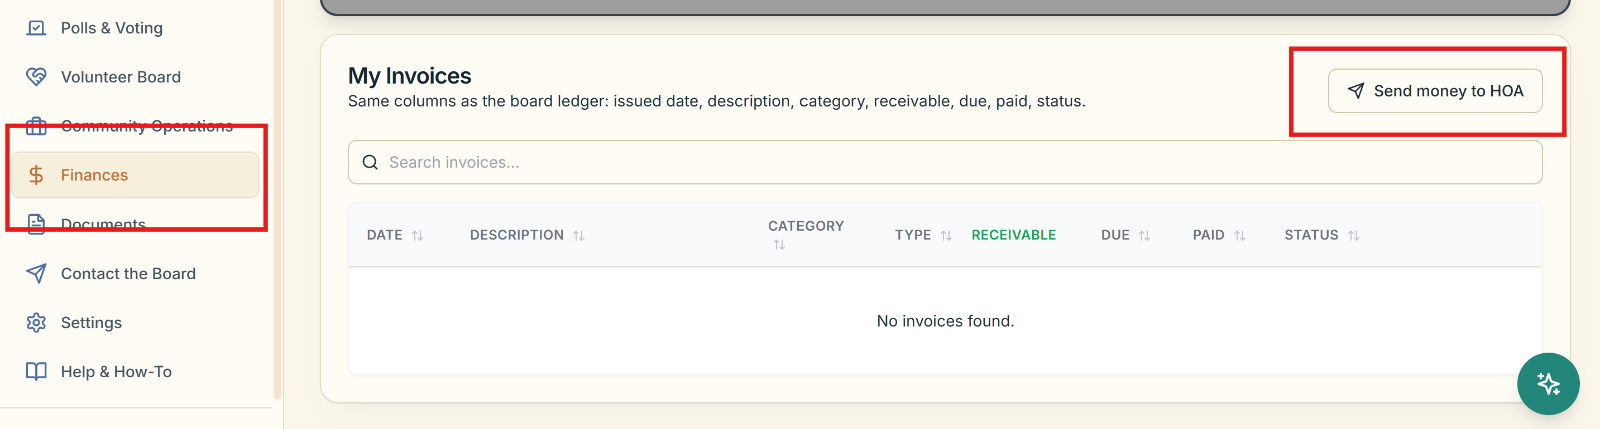Sort by the Description column arrows
The height and width of the screenshot is (429, 1600).
[579, 236]
